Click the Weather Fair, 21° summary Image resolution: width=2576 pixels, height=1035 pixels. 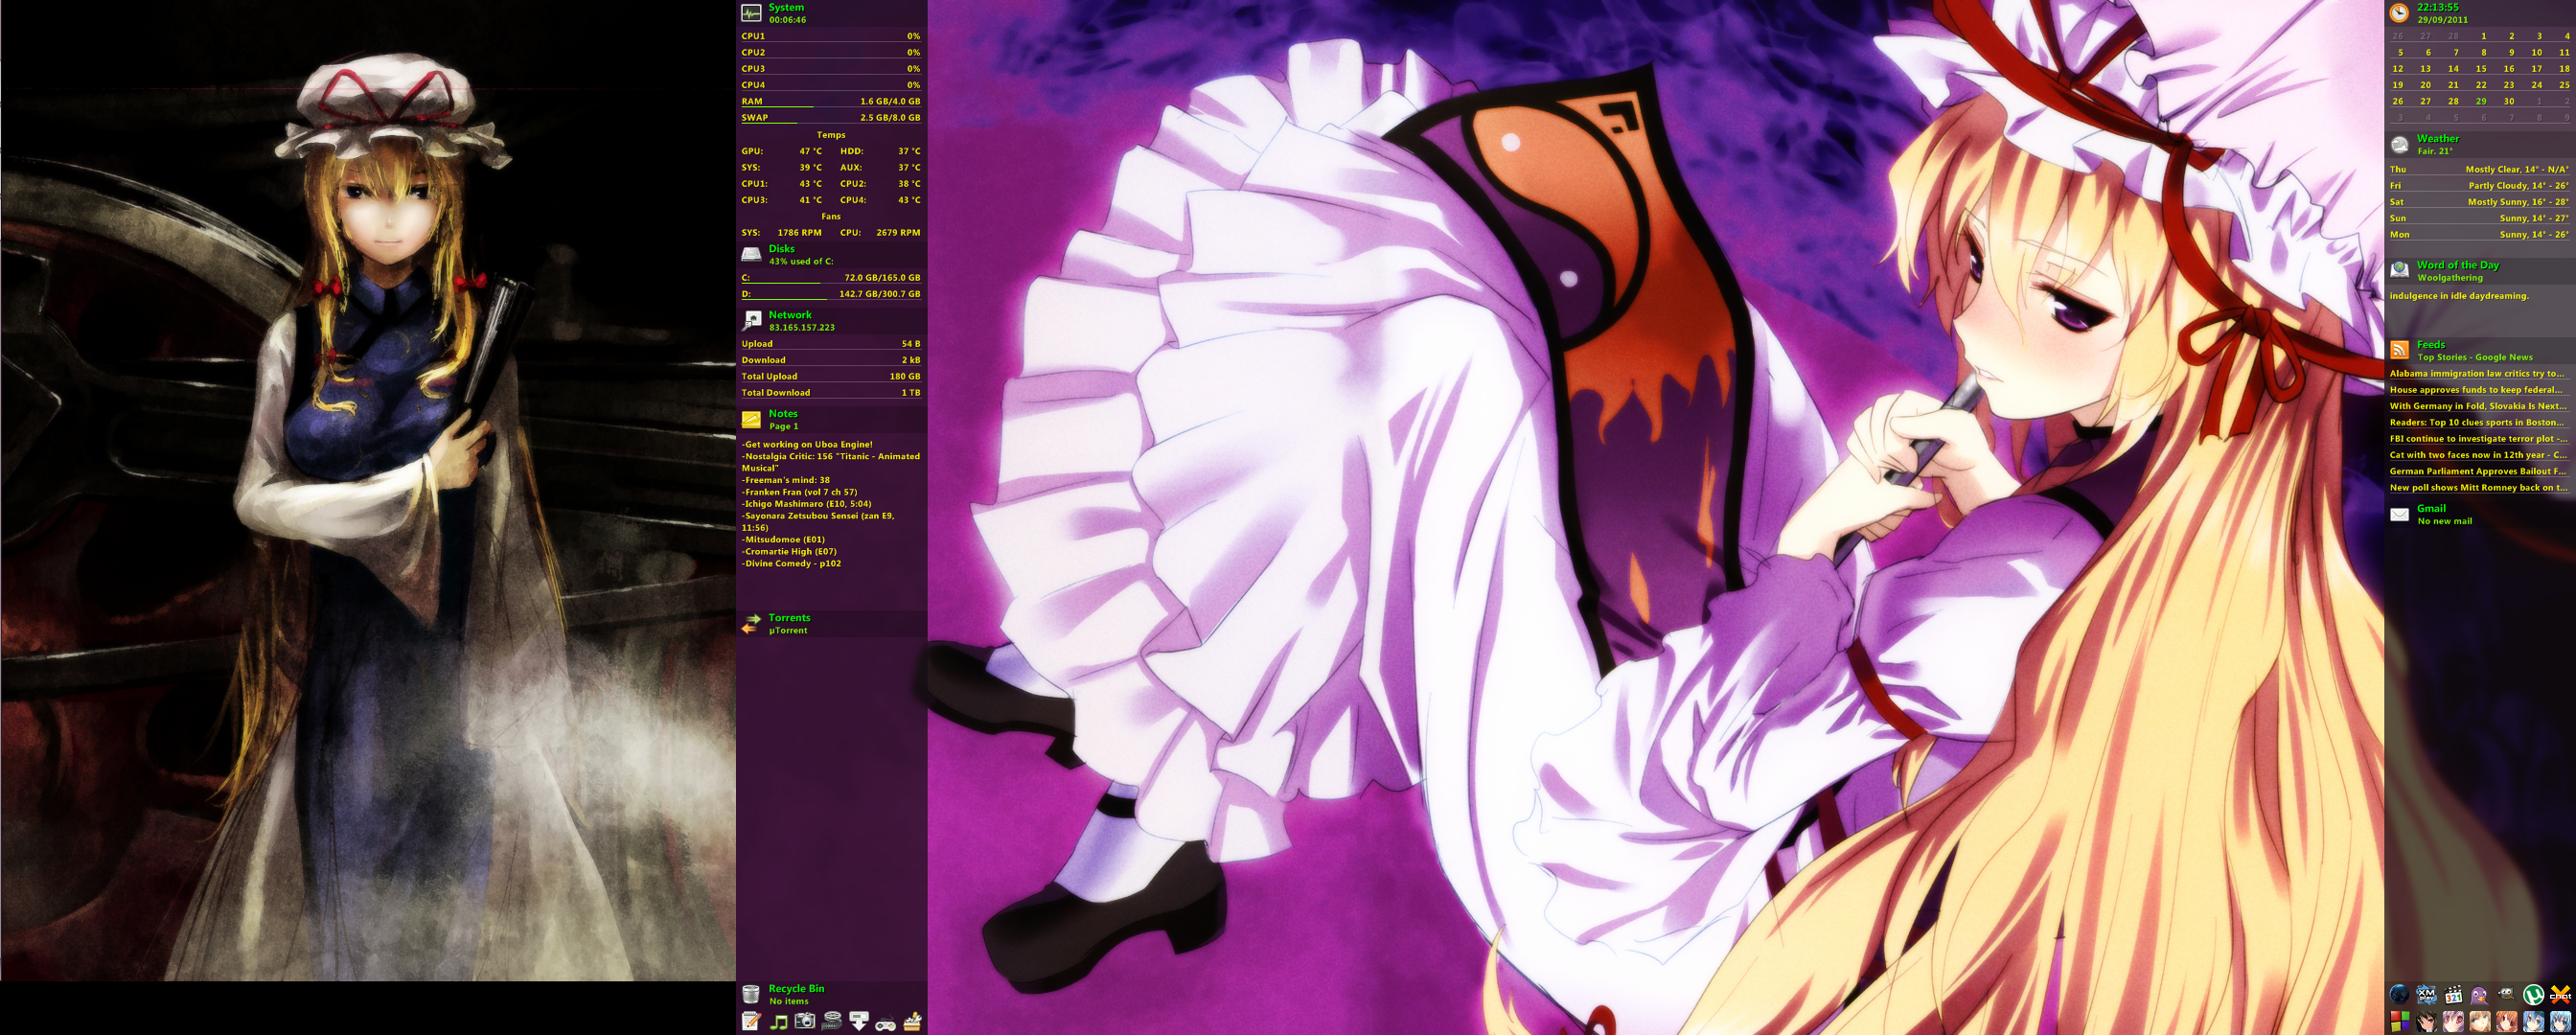click(x=2435, y=151)
